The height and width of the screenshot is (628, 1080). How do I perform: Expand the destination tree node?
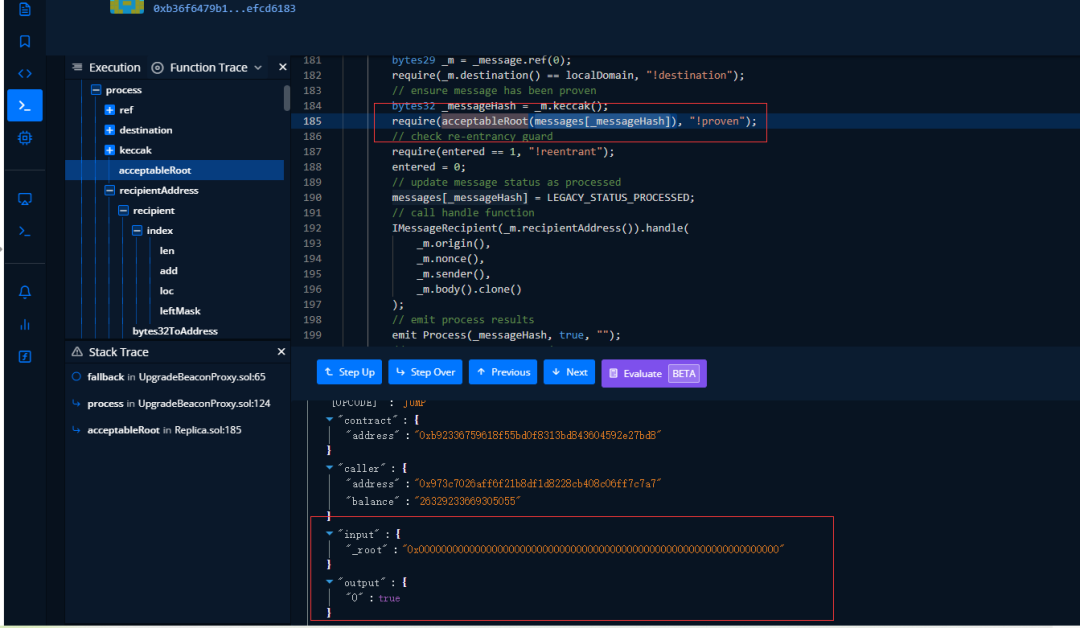(110, 130)
